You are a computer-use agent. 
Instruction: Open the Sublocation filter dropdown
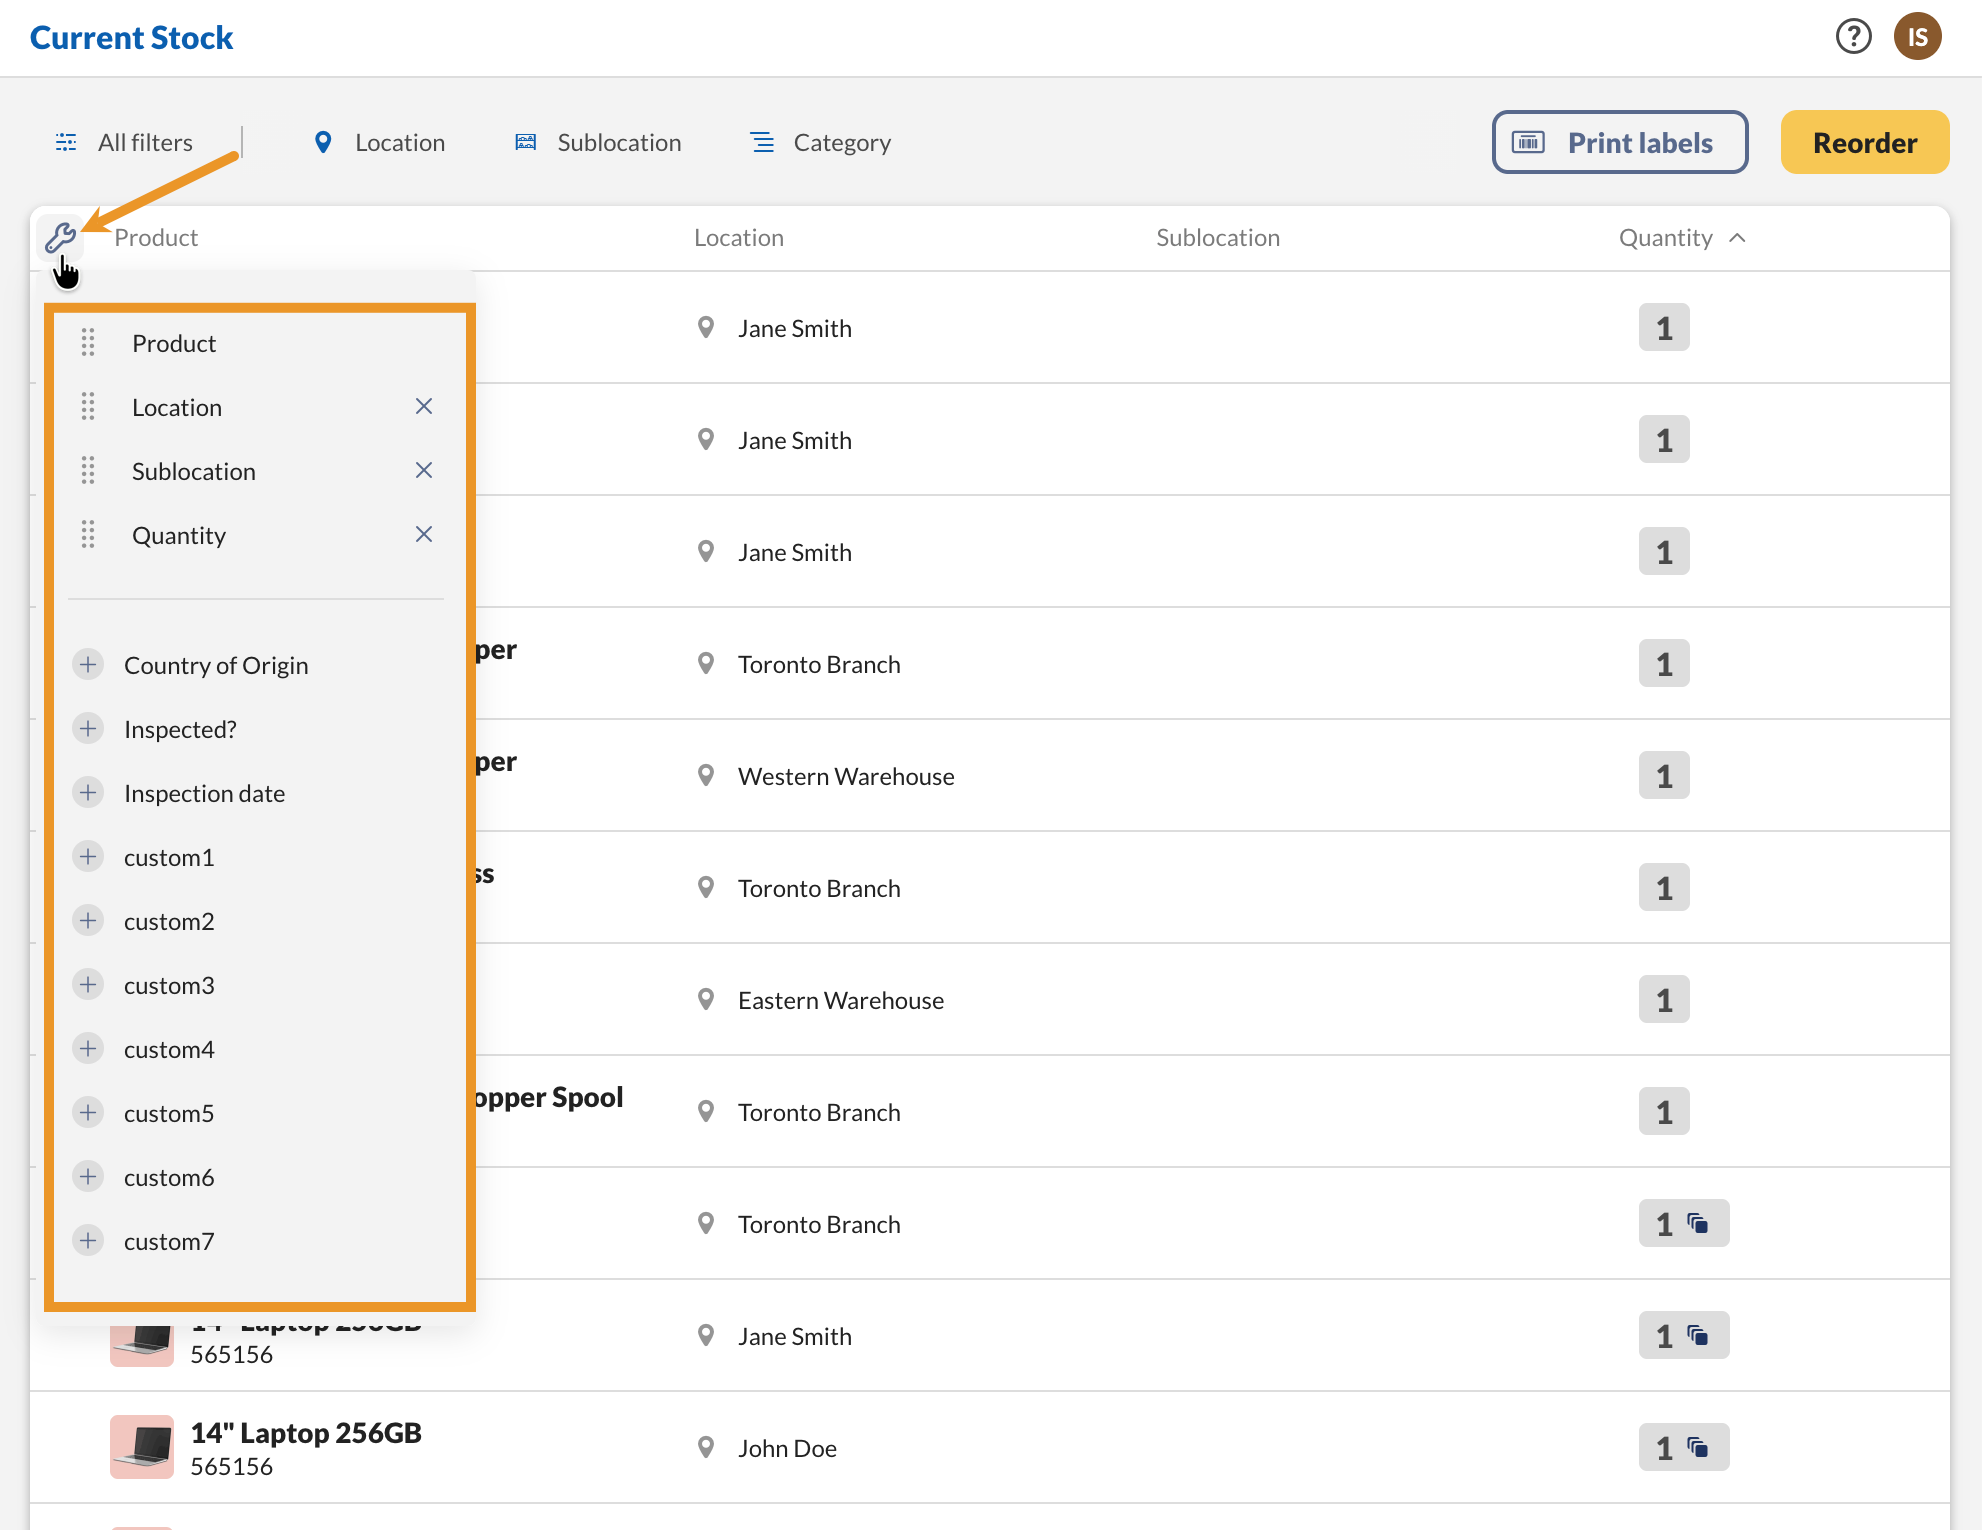(598, 142)
